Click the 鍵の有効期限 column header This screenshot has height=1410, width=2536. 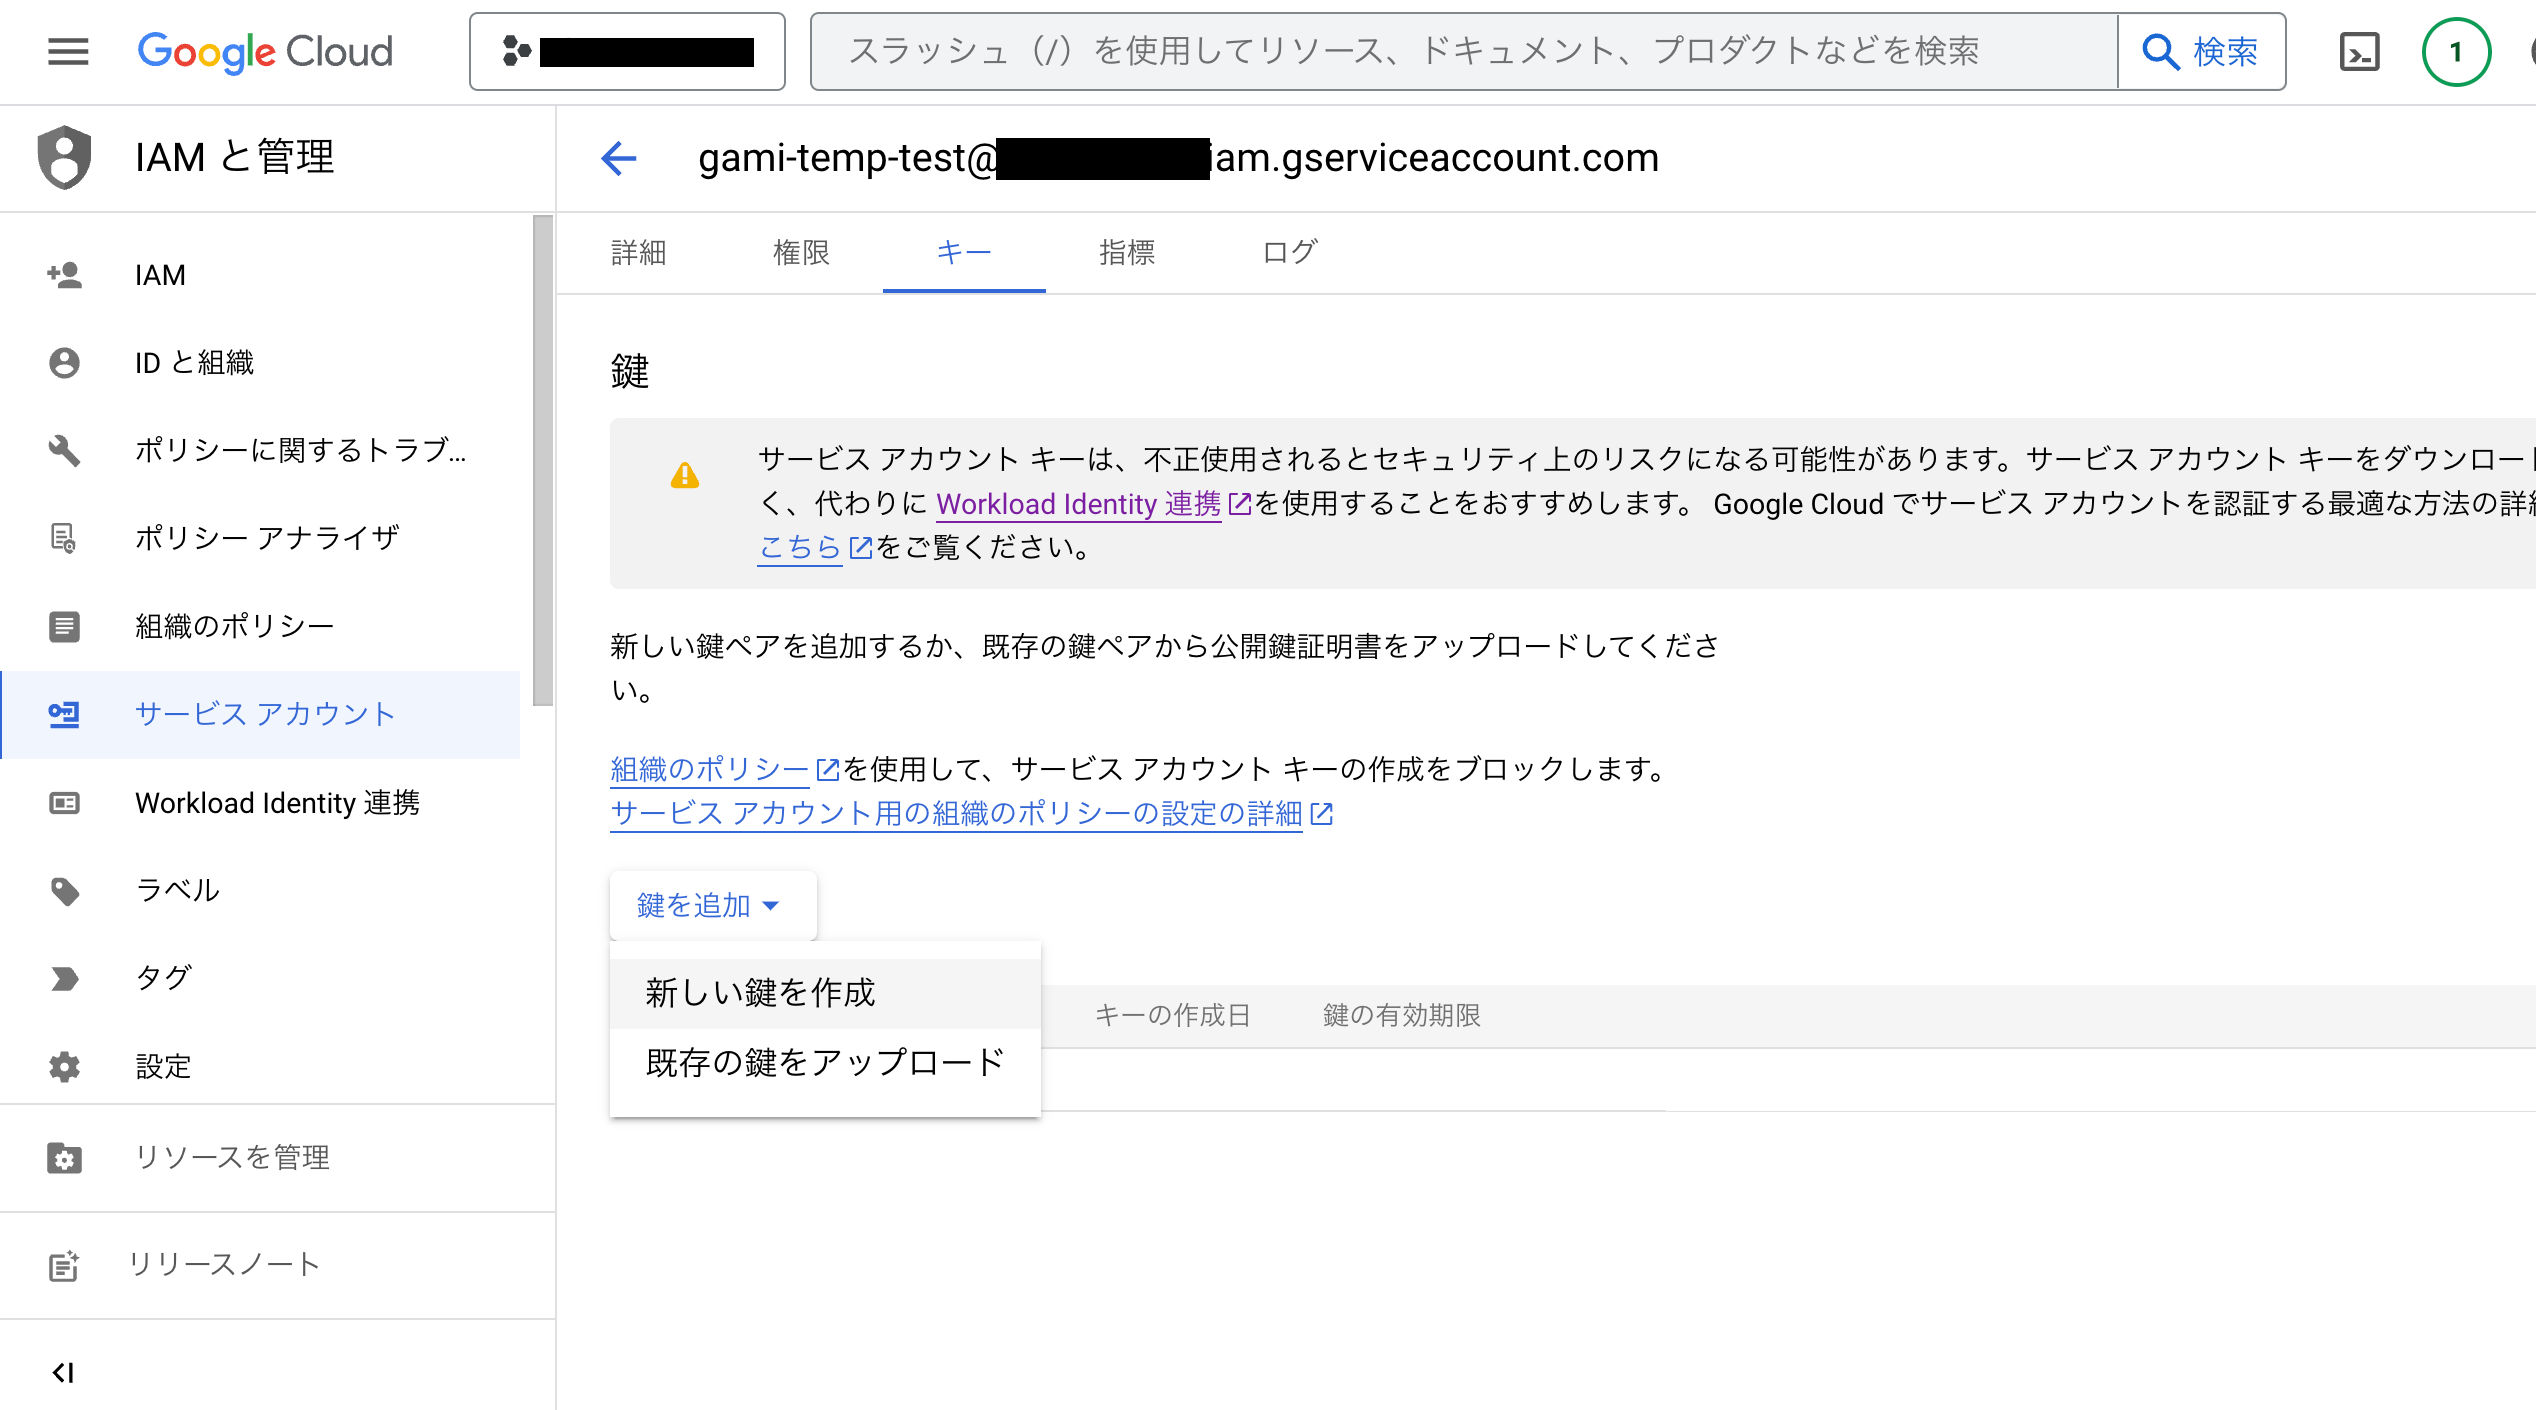pos(1401,1015)
